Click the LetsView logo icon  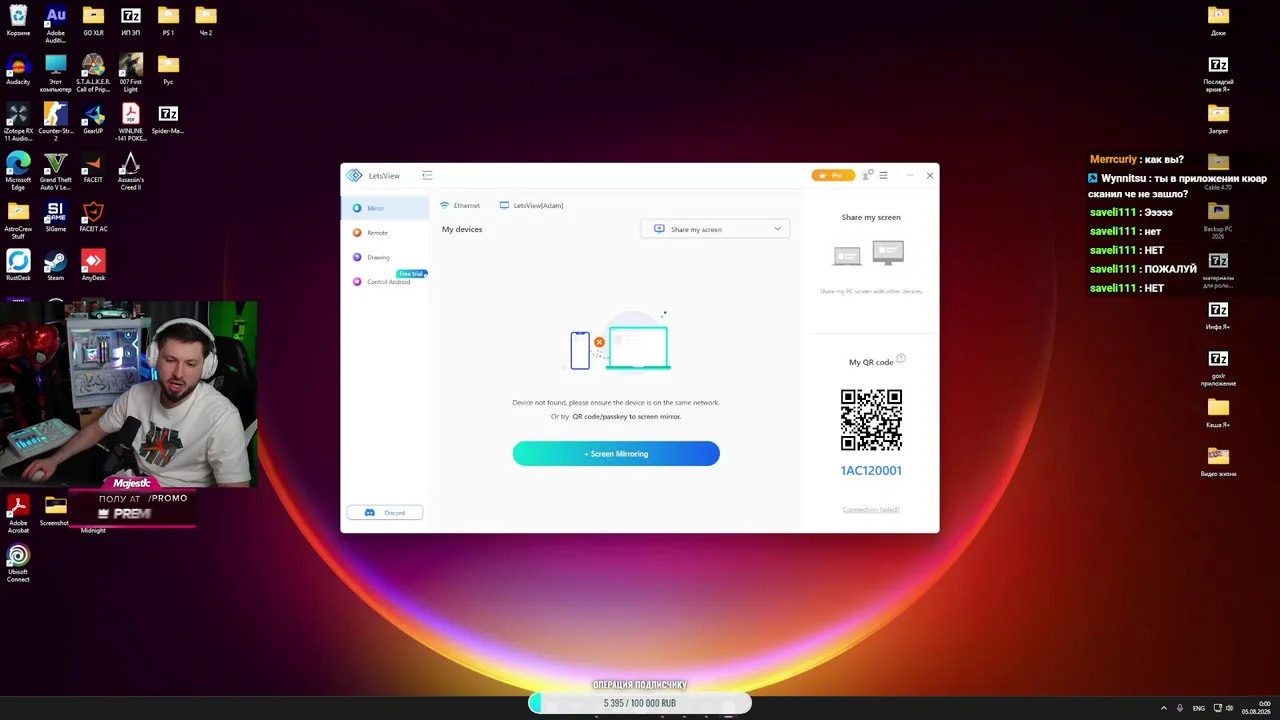coord(354,176)
